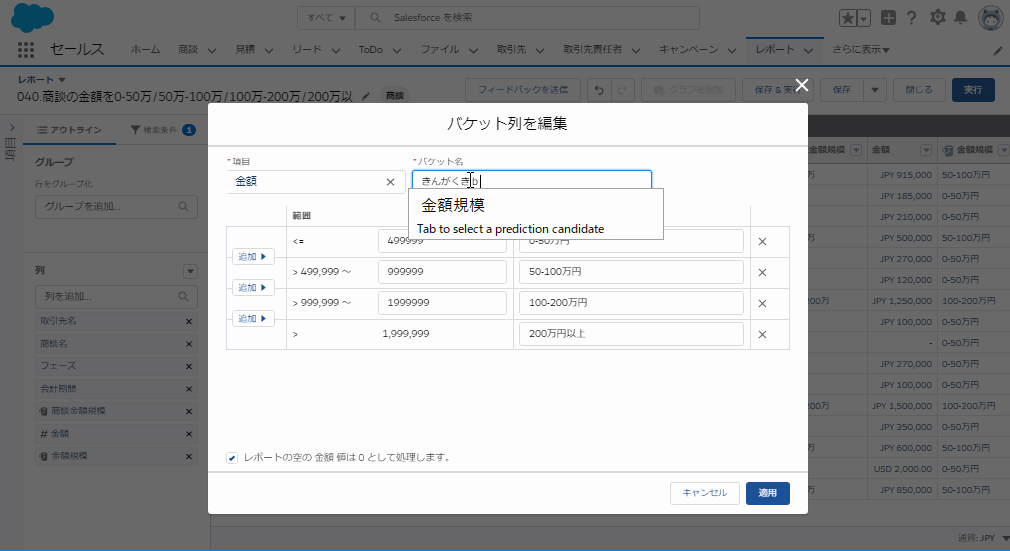The height and width of the screenshot is (551, 1010).
Task: Click フィードバックを送信 button
Action: point(523,90)
